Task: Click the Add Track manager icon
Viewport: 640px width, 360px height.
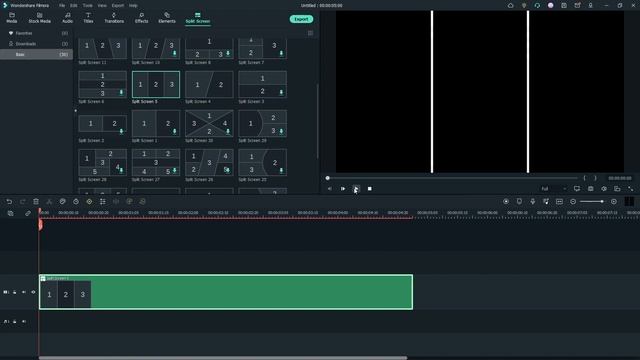Action: click(x=11, y=213)
